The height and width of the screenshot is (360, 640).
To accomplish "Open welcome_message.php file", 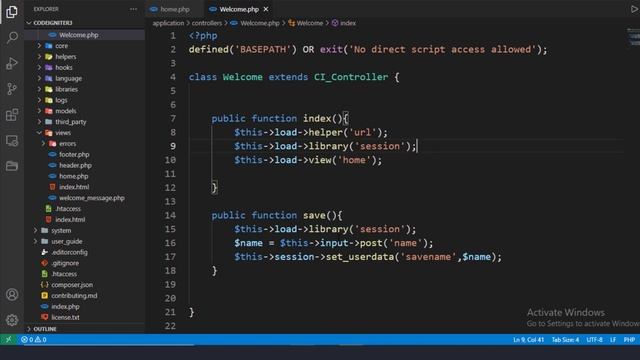I will point(91,198).
